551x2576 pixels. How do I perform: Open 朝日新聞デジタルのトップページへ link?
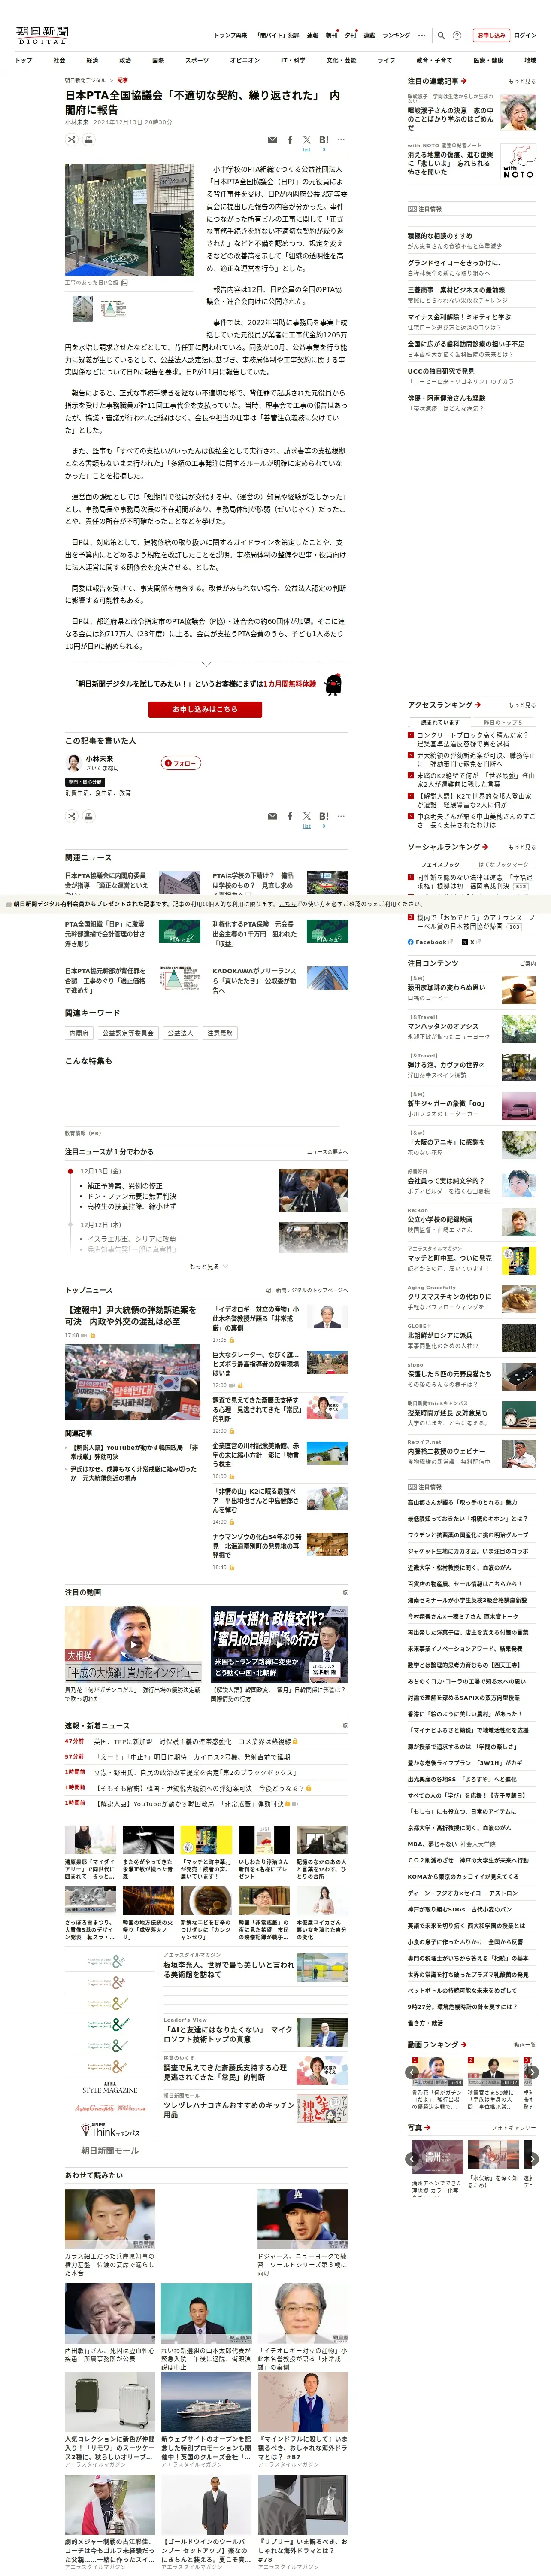pyautogui.click(x=307, y=1290)
